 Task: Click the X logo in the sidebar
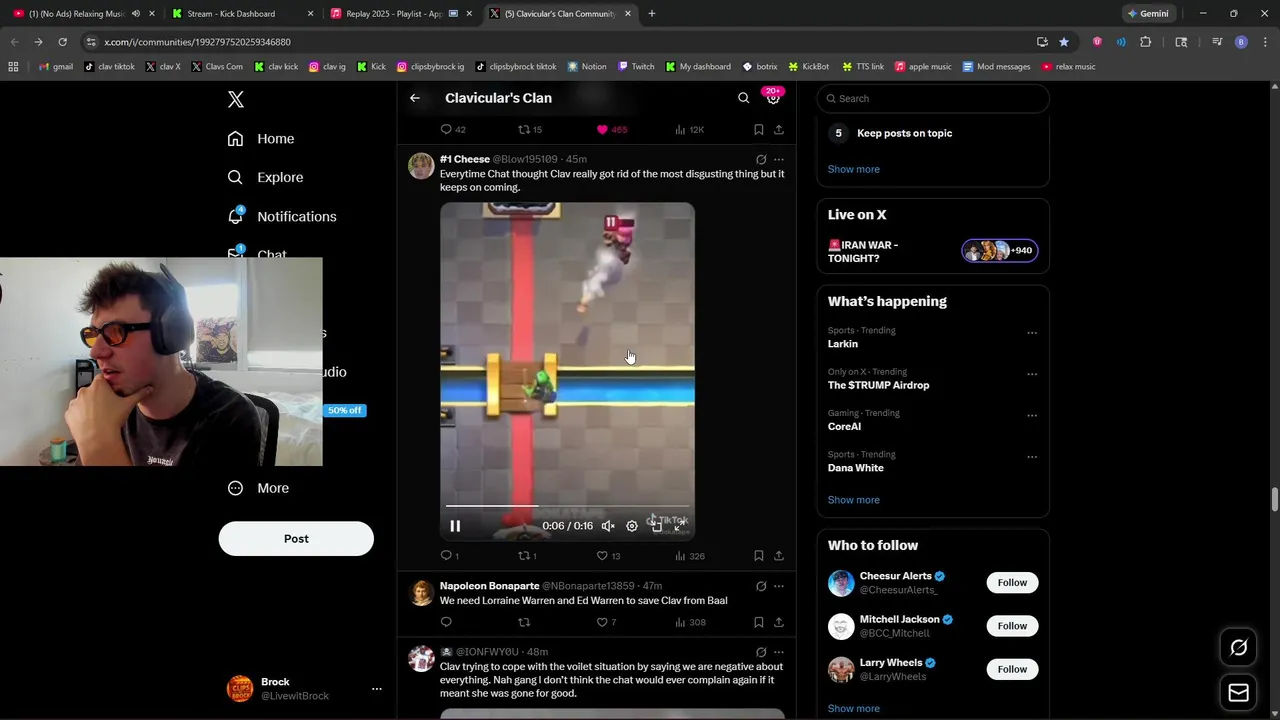coord(236,99)
